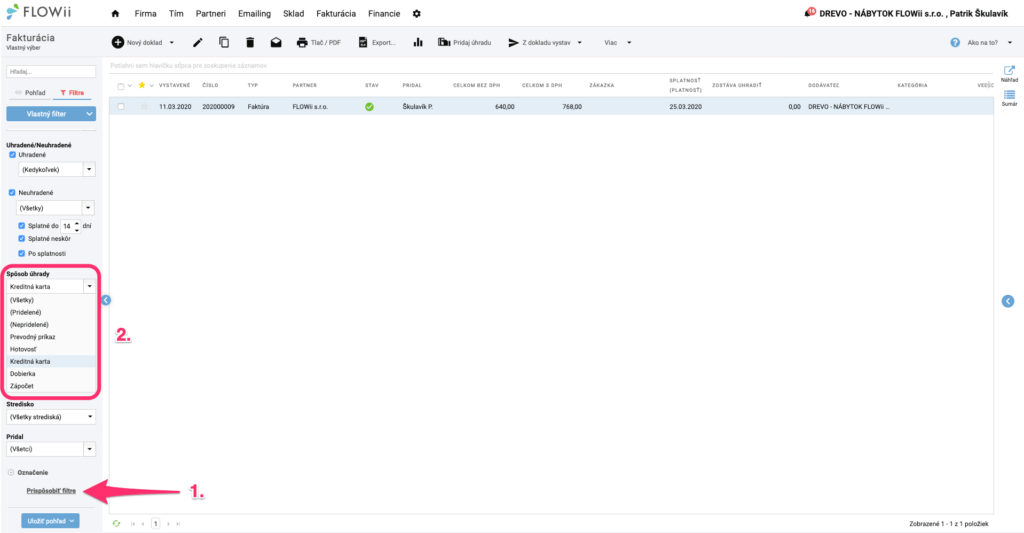Click the days stepper up arrow
This screenshot has height=533, width=1024.
[x=77, y=223]
